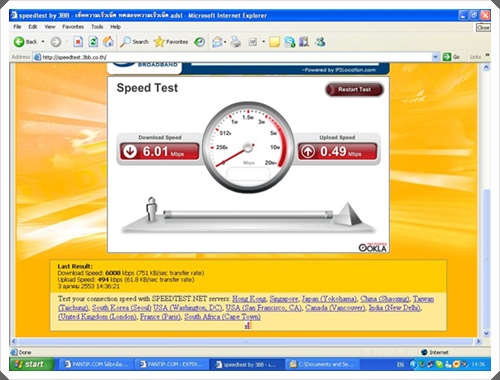Click the Mail envelope icon

click(217, 42)
